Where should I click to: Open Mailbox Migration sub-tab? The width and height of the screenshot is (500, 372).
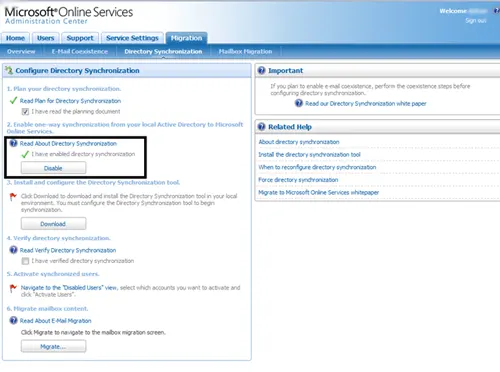click(245, 52)
